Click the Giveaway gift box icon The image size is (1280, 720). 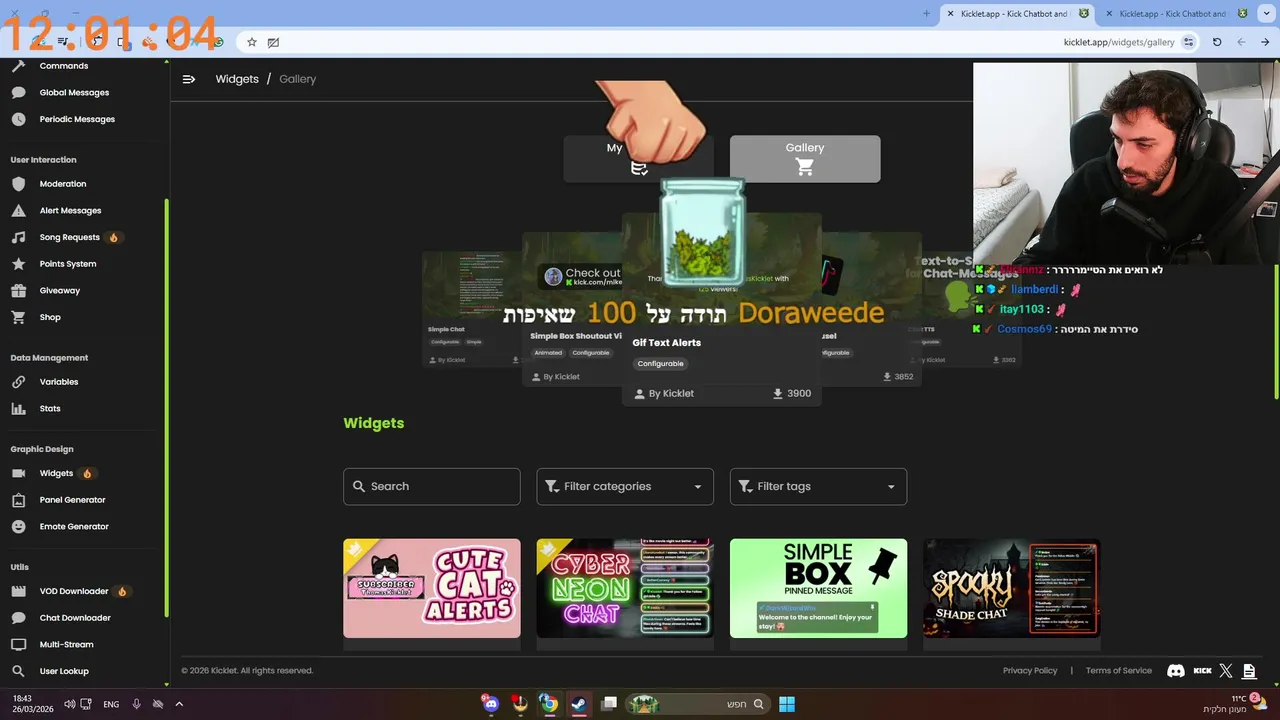[x=18, y=291]
